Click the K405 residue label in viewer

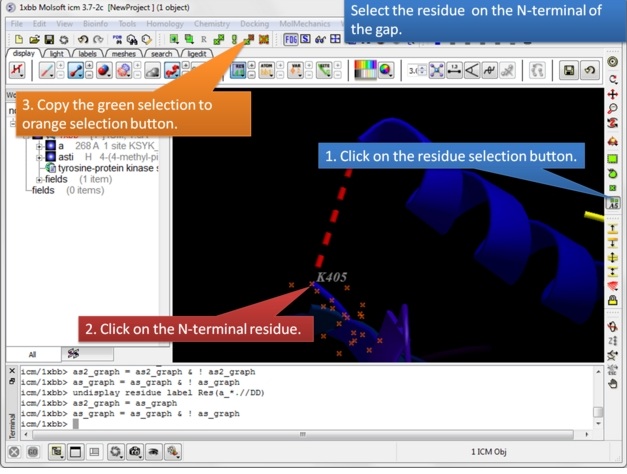330,277
